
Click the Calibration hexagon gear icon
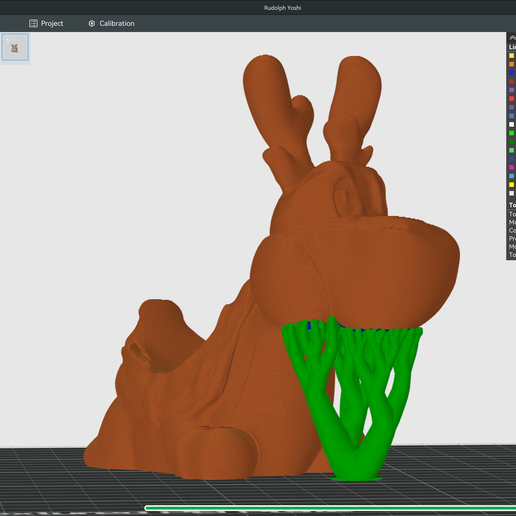(x=92, y=23)
